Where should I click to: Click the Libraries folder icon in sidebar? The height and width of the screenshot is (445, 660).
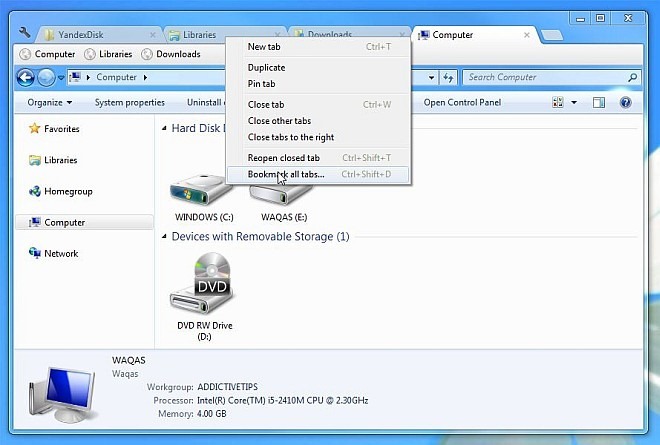tap(35, 160)
